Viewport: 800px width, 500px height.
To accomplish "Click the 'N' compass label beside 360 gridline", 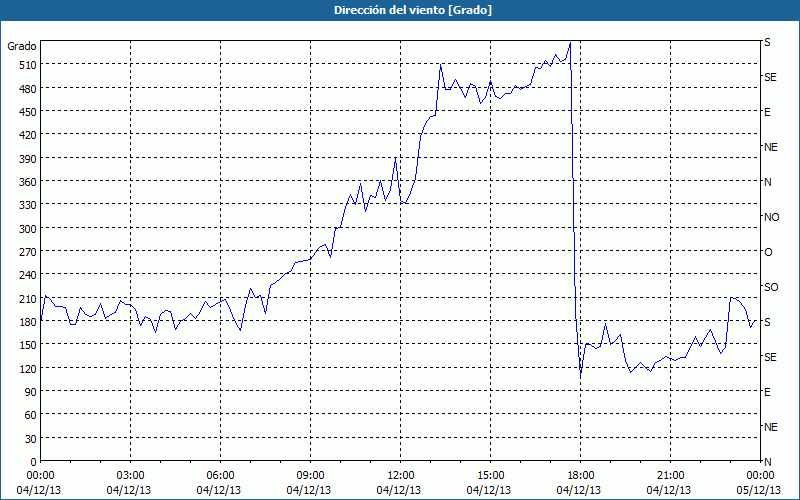I will pyautogui.click(x=768, y=182).
